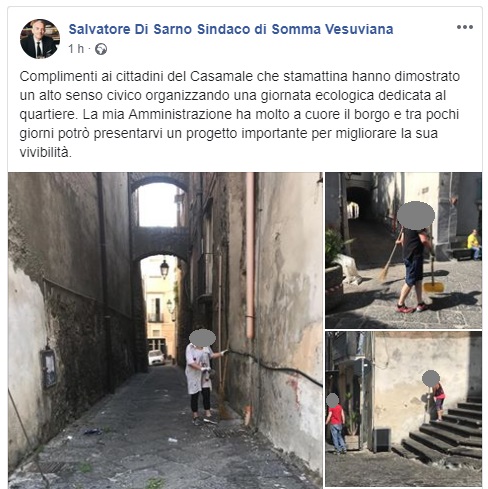Click the child wearing the red shirt

coord(336,423)
